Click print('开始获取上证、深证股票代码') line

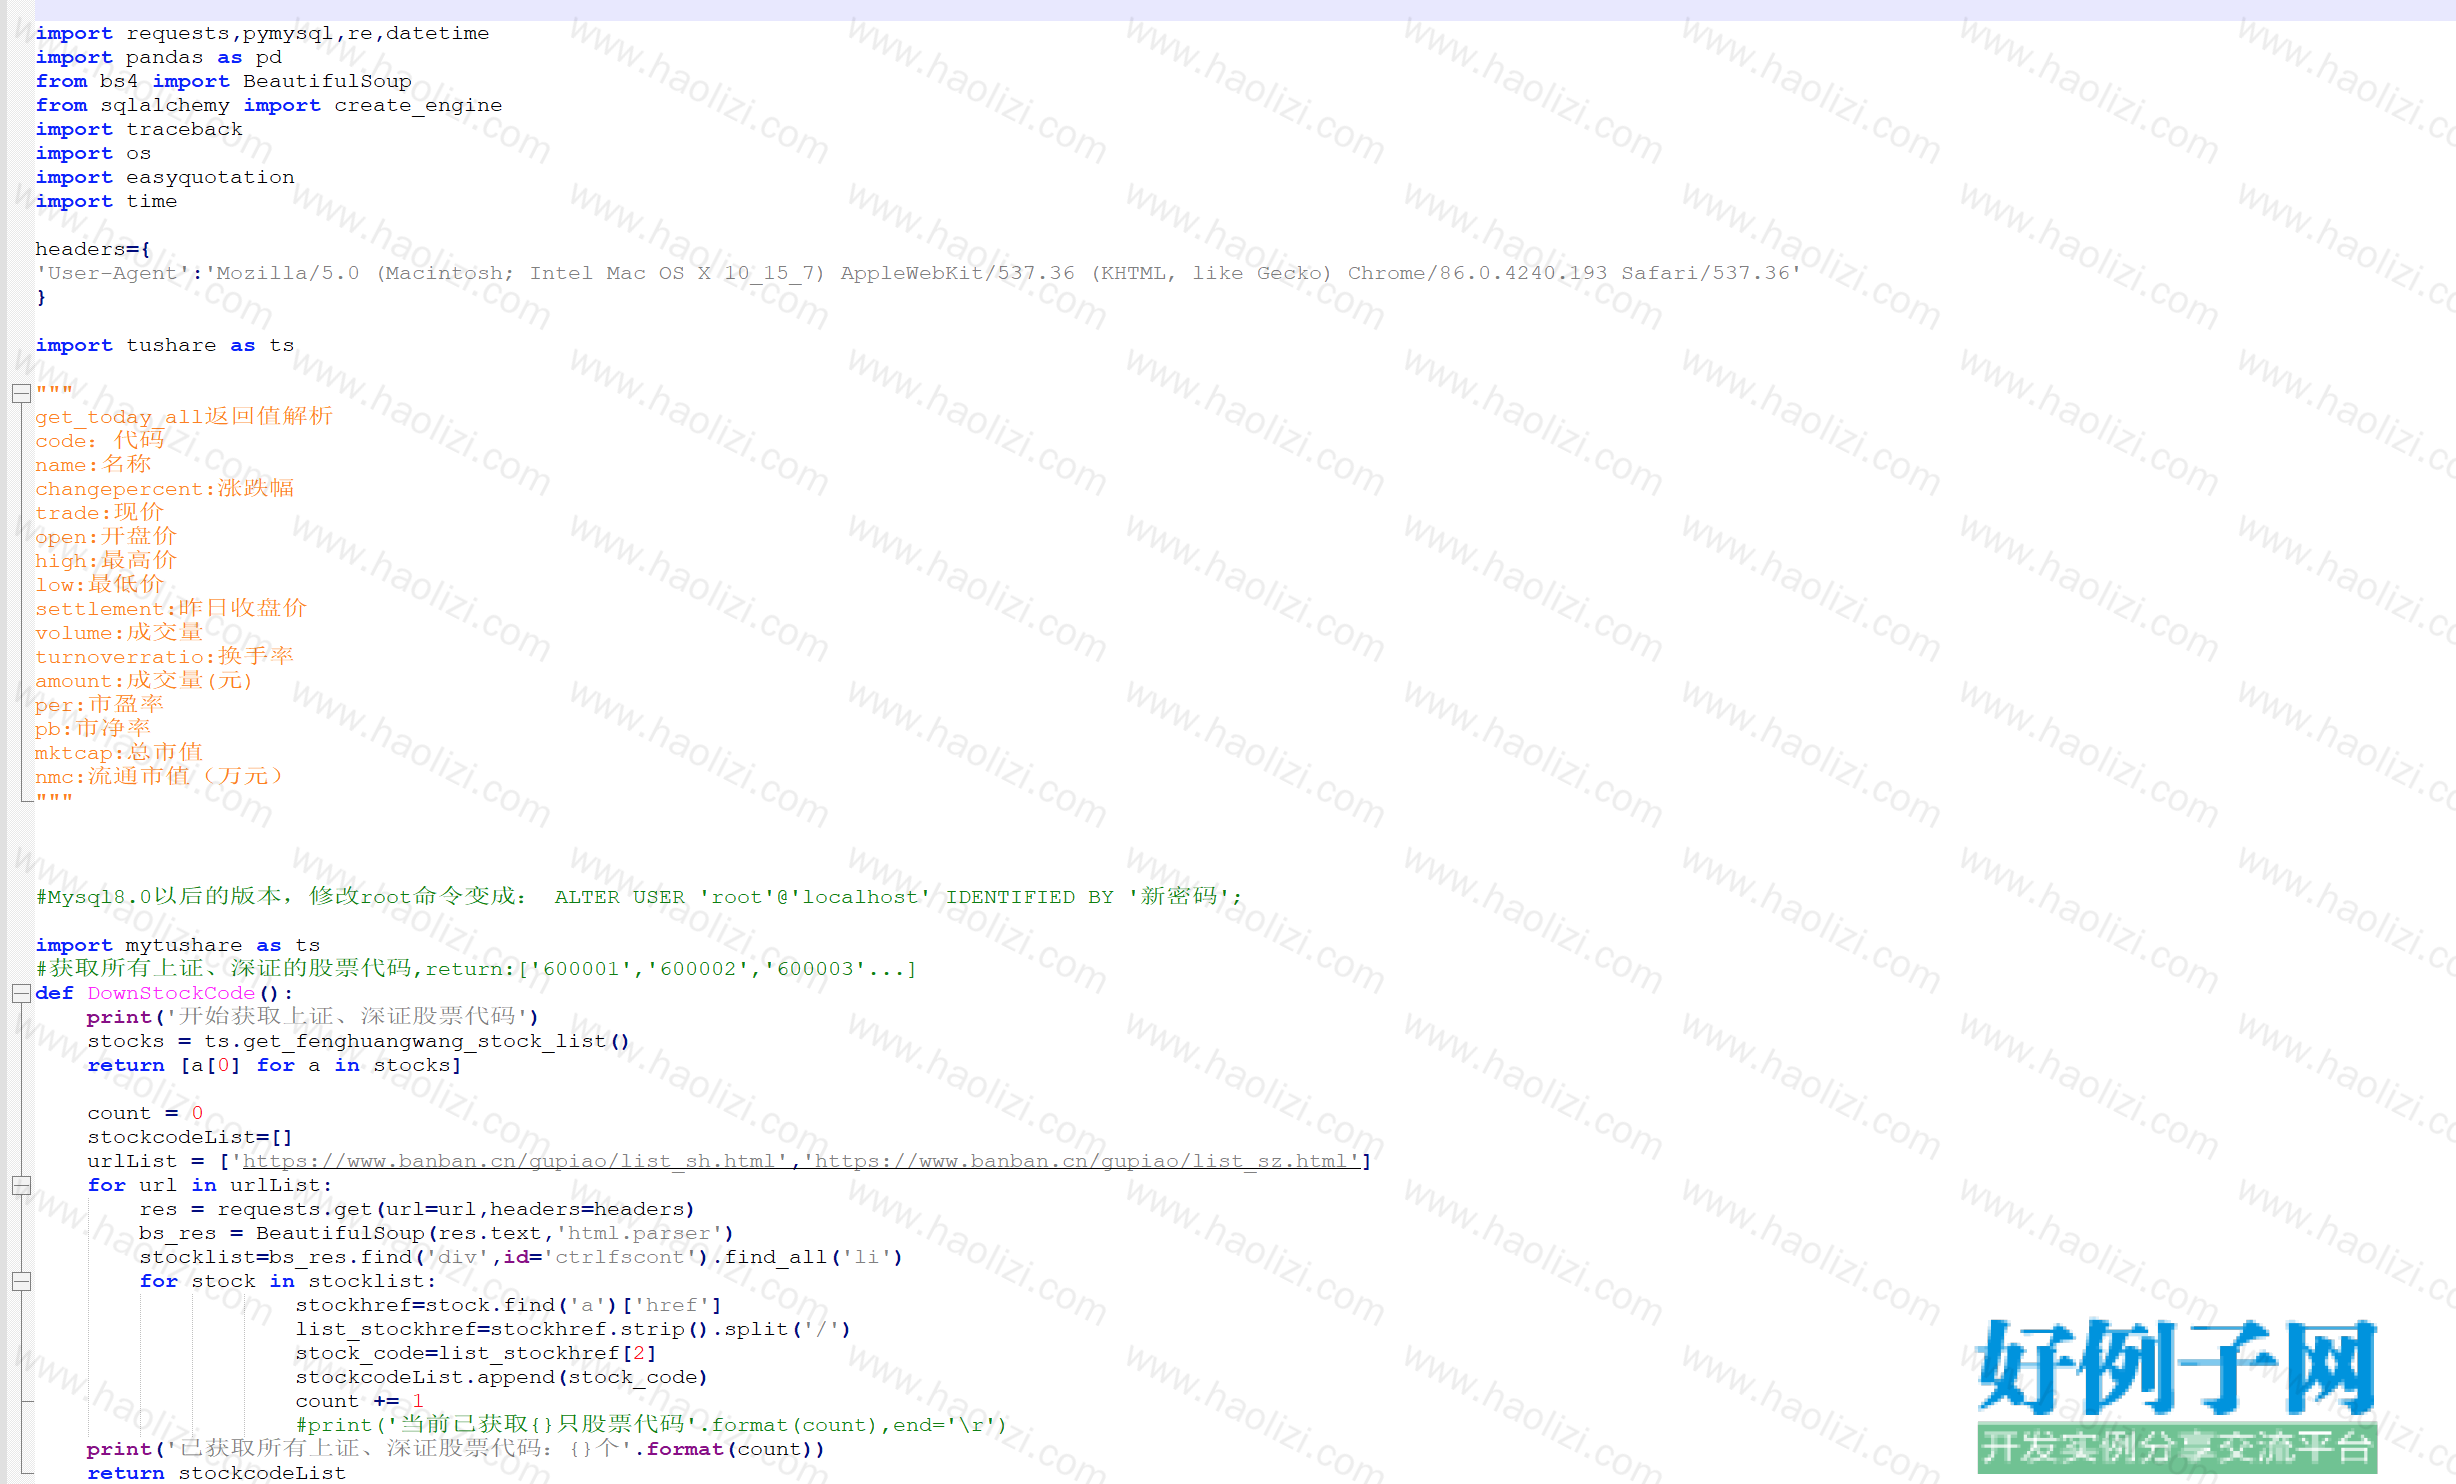[x=313, y=1016]
